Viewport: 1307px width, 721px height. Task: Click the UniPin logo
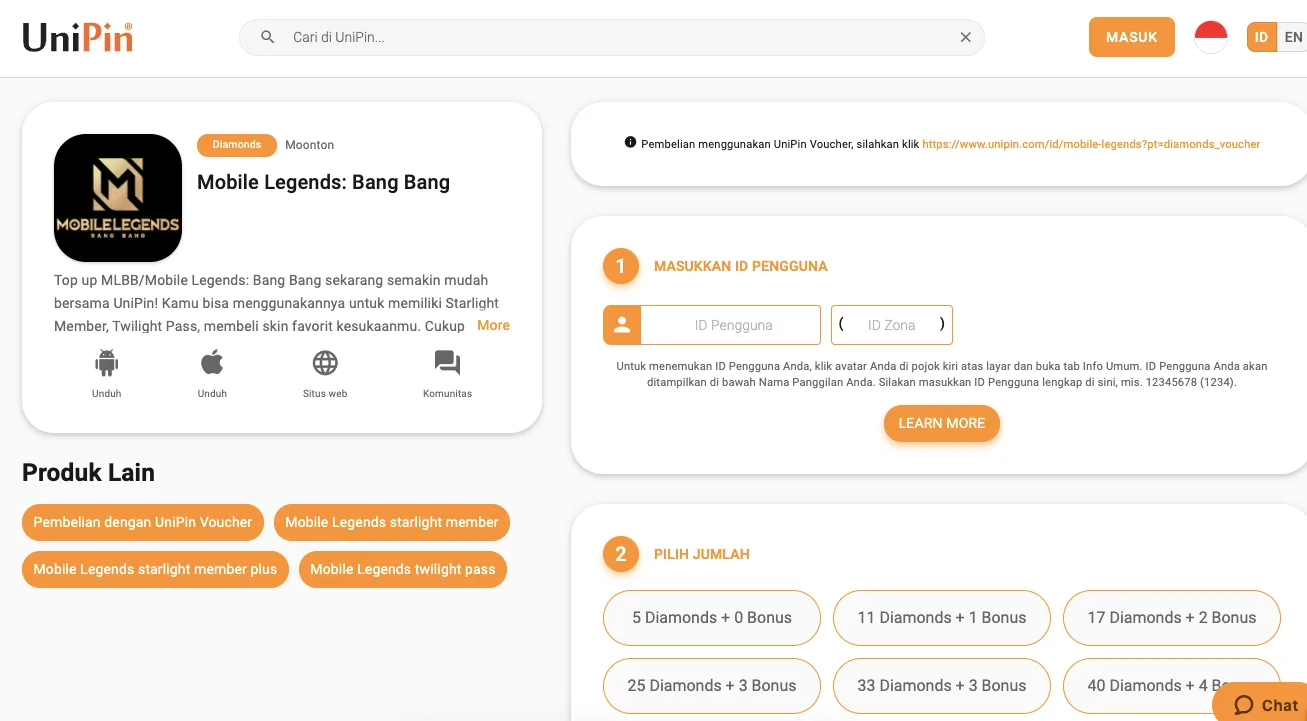(x=78, y=37)
